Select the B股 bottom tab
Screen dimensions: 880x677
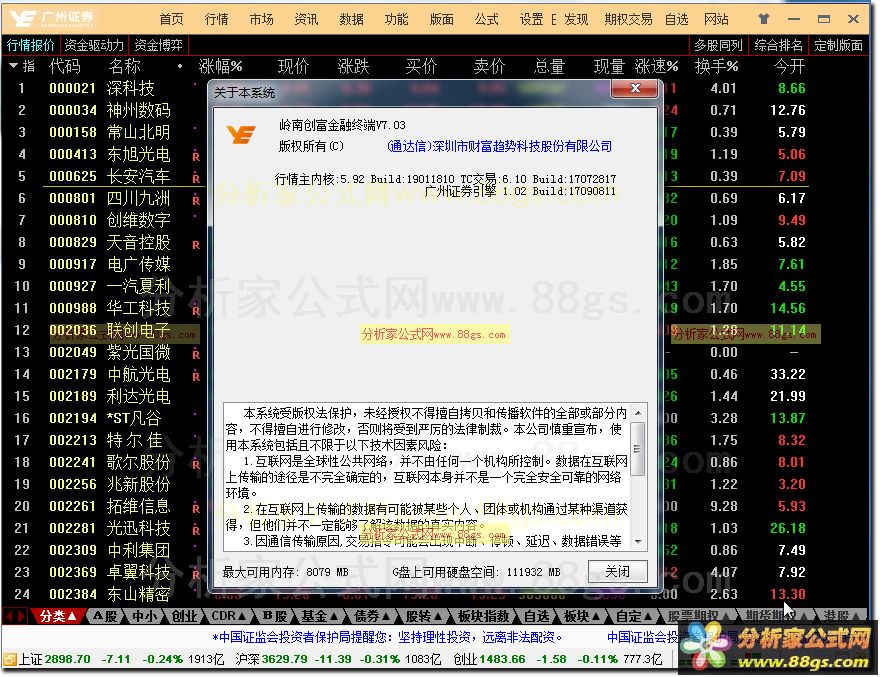coord(275,616)
